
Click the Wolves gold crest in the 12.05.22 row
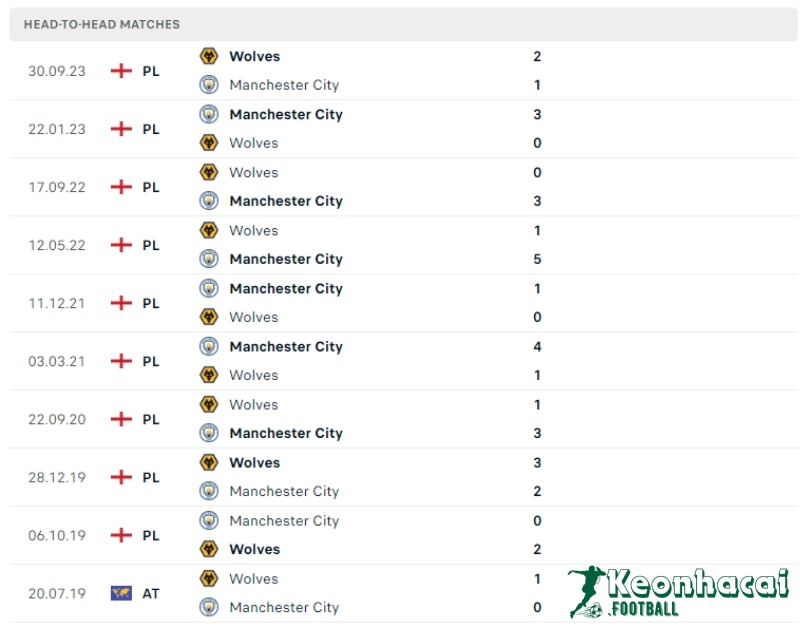(x=209, y=230)
